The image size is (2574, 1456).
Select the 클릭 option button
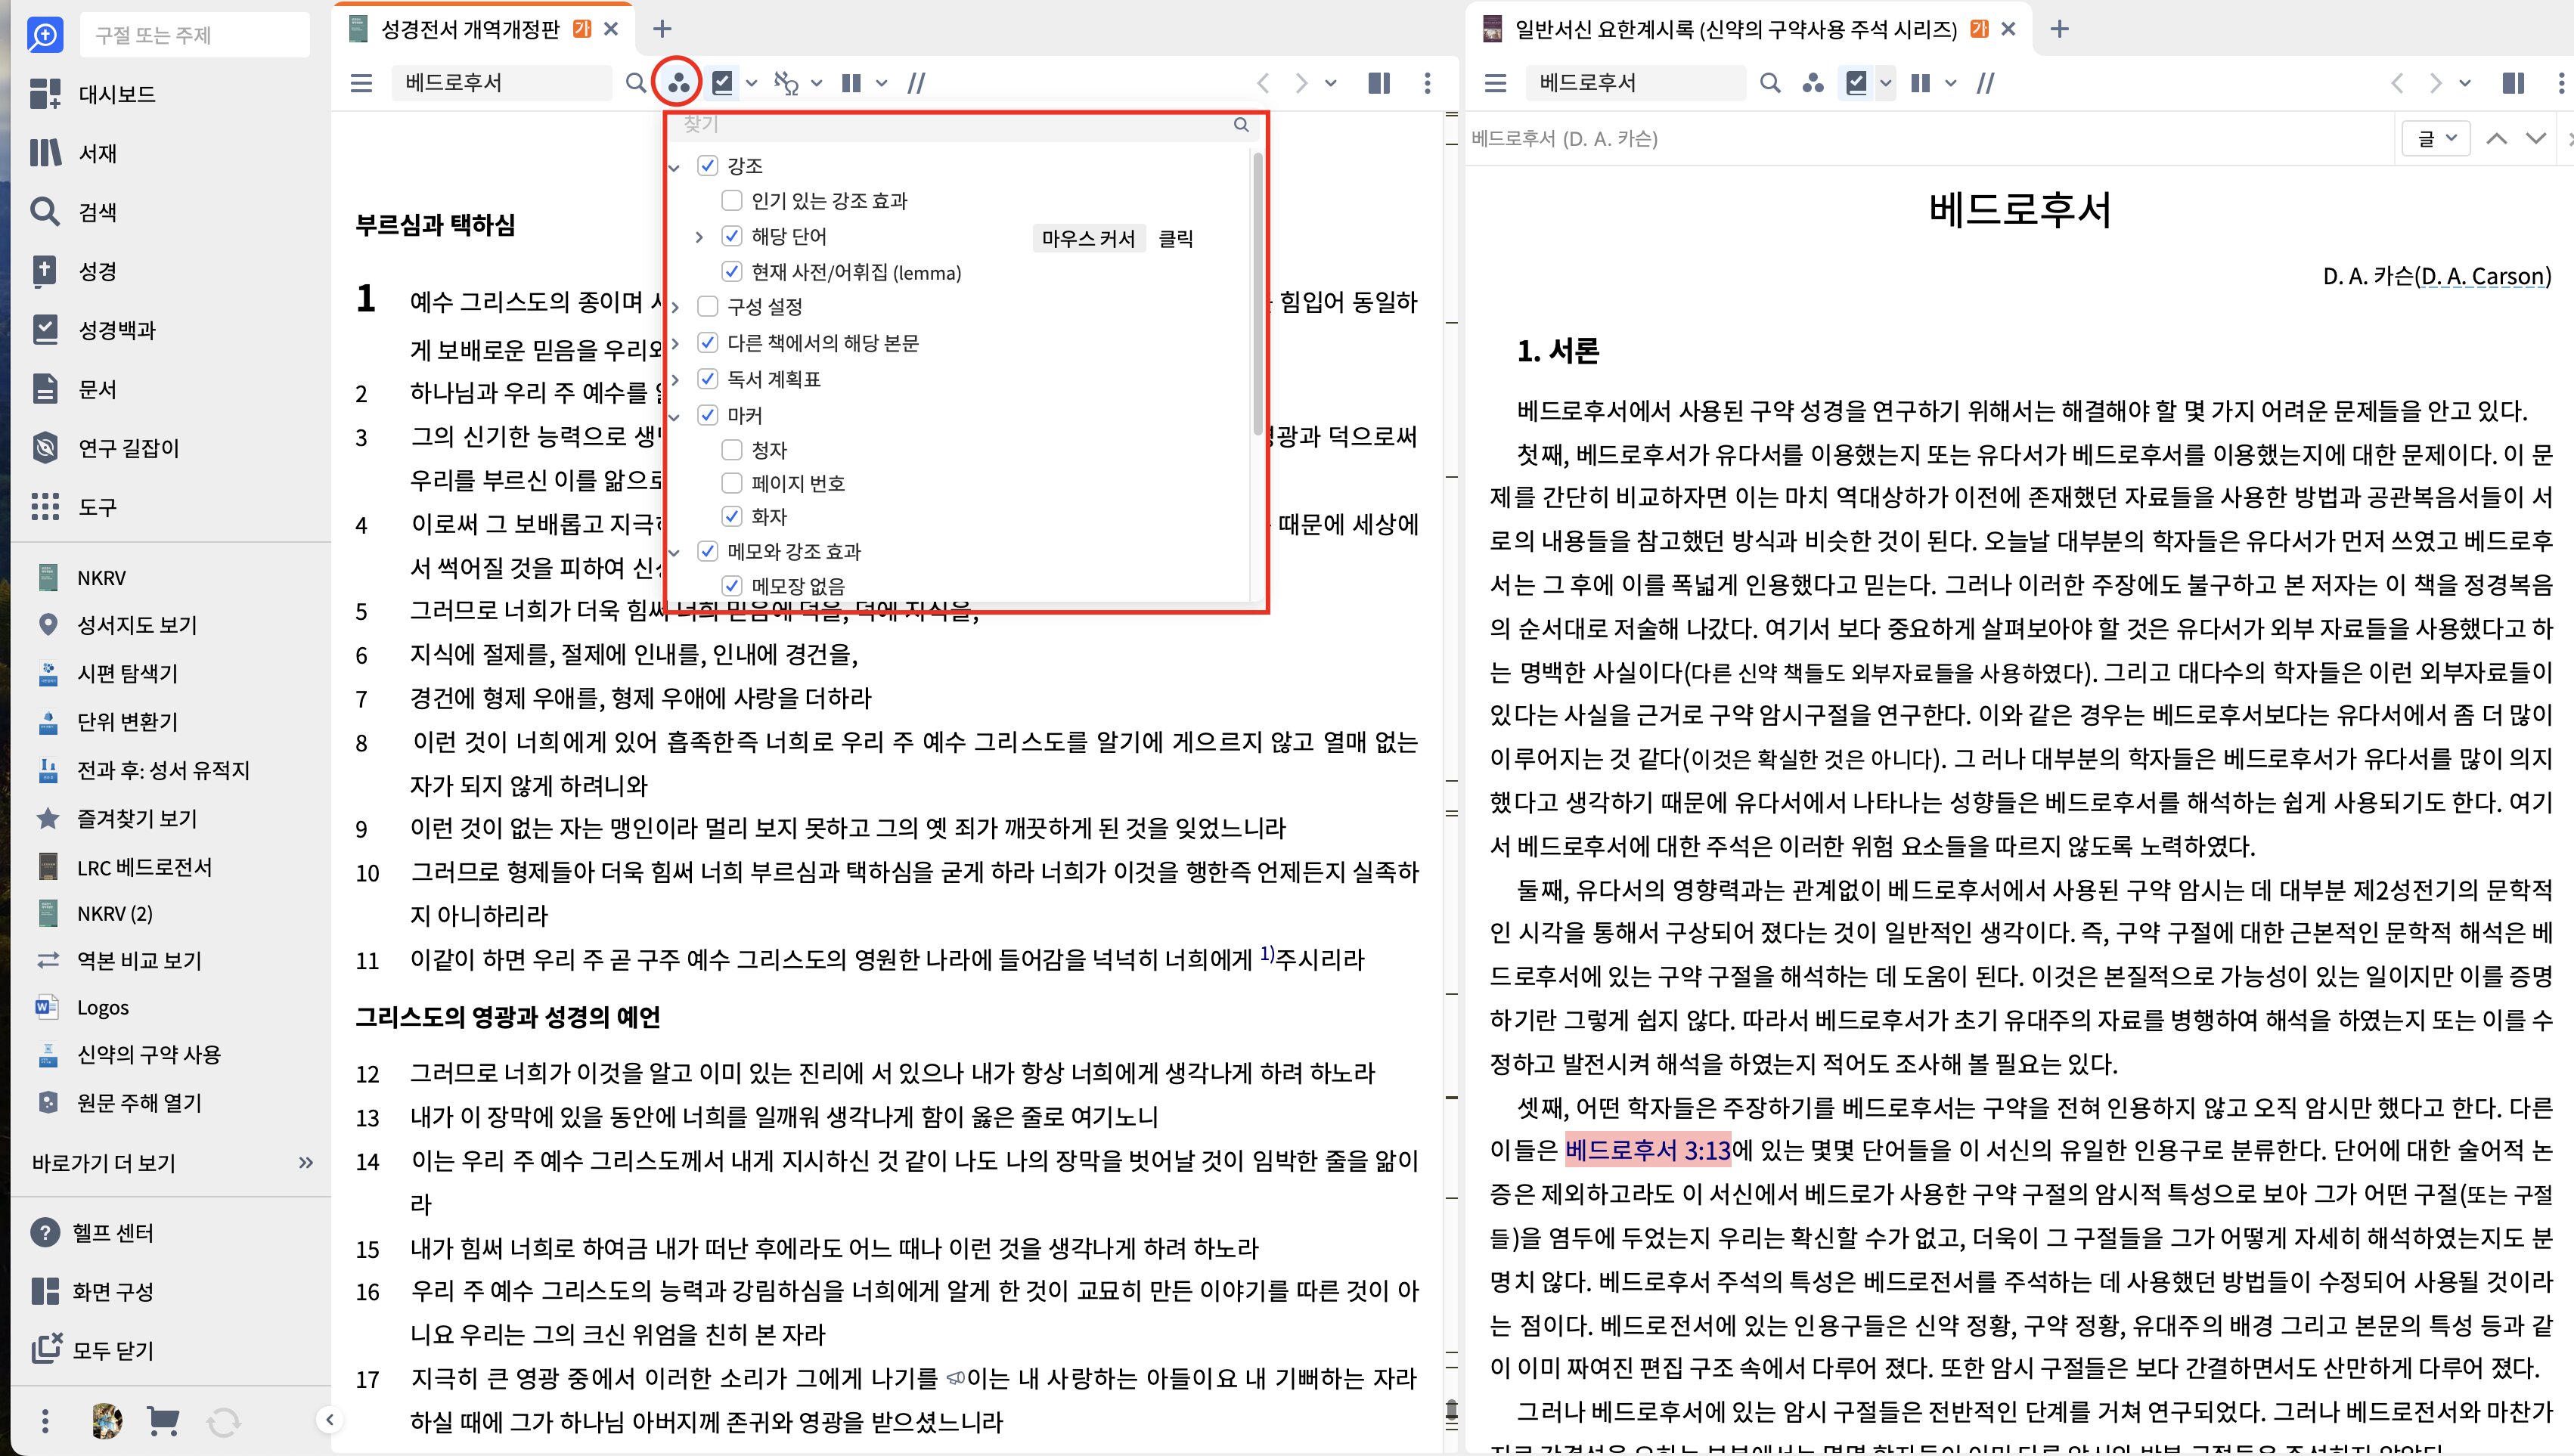pyautogui.click(x=1175, y=238)
